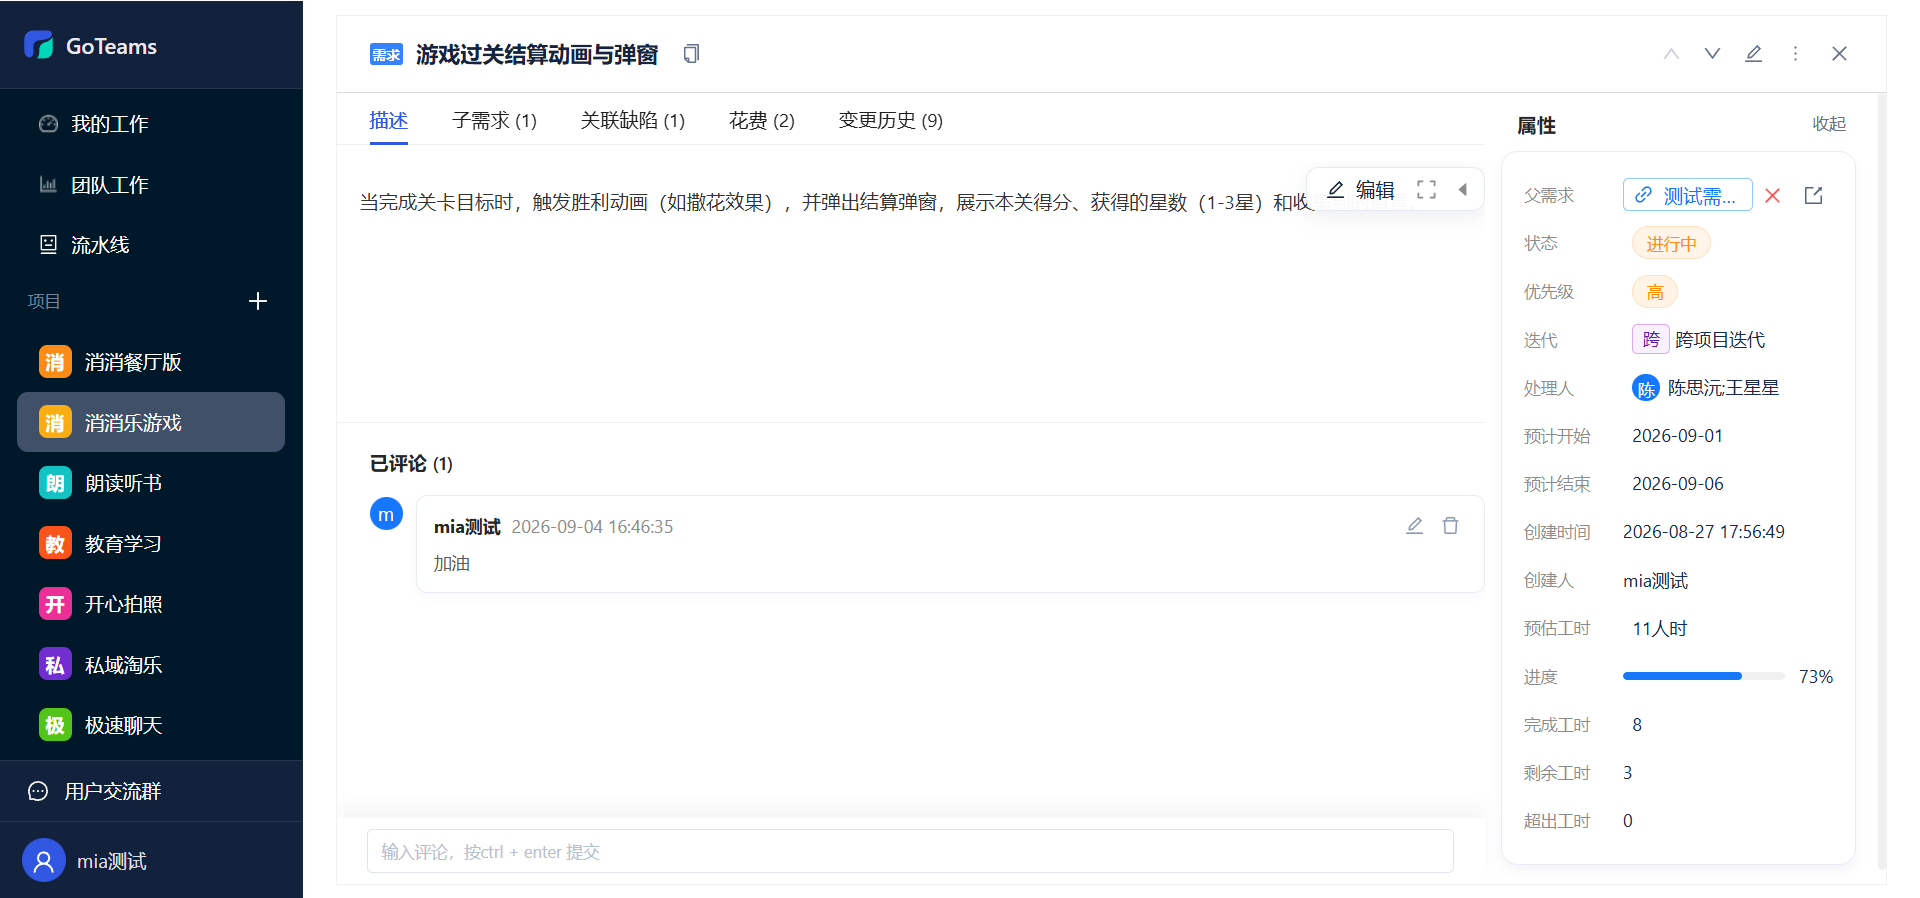Go to previous item with up arrow
The image size is (1920, 898).
tap(1671, 54)
